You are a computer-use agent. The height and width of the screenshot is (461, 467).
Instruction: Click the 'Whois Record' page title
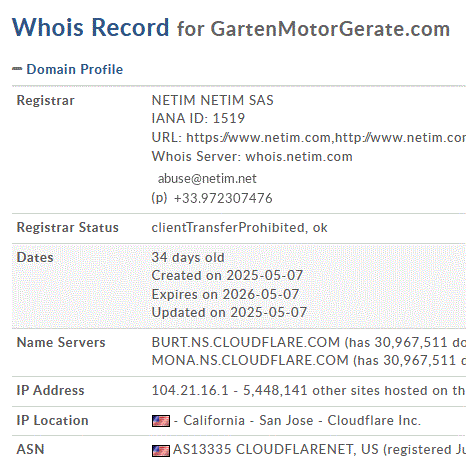[91, 27]
